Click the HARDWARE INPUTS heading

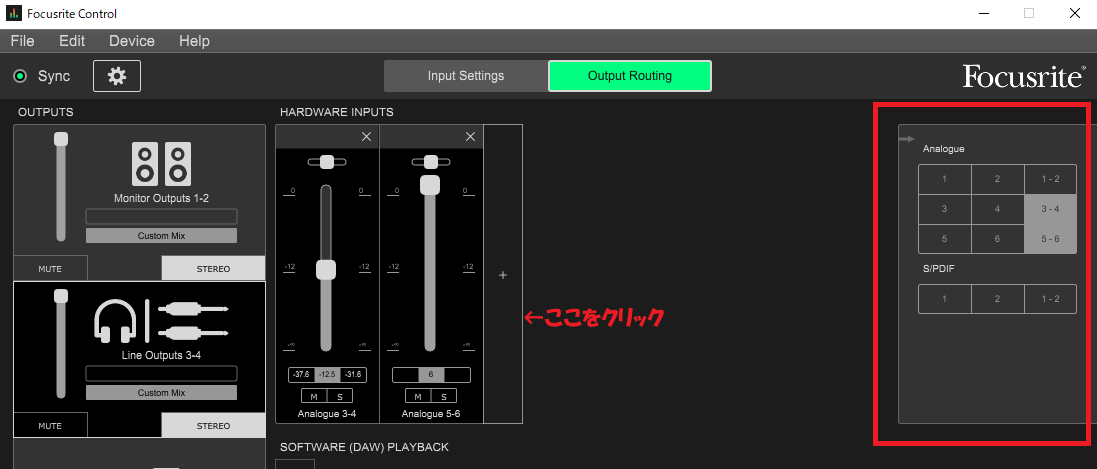tap(337, 112)
